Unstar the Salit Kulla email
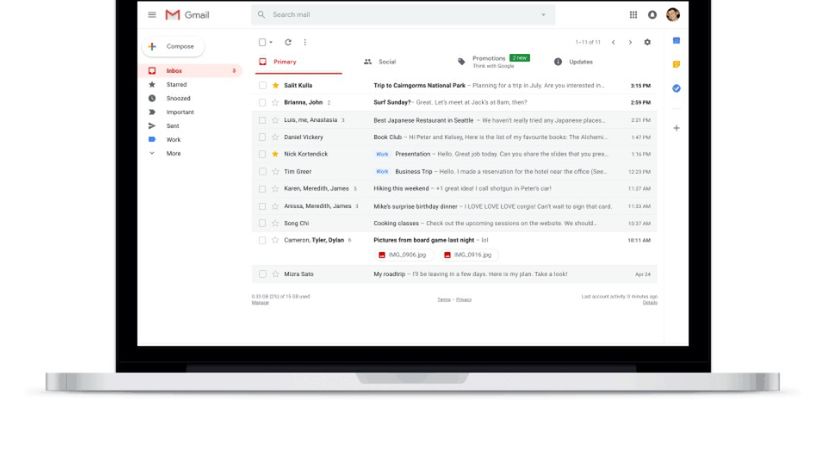The width and height of the screenshot is (833, 469). click(x=275, y=86)
